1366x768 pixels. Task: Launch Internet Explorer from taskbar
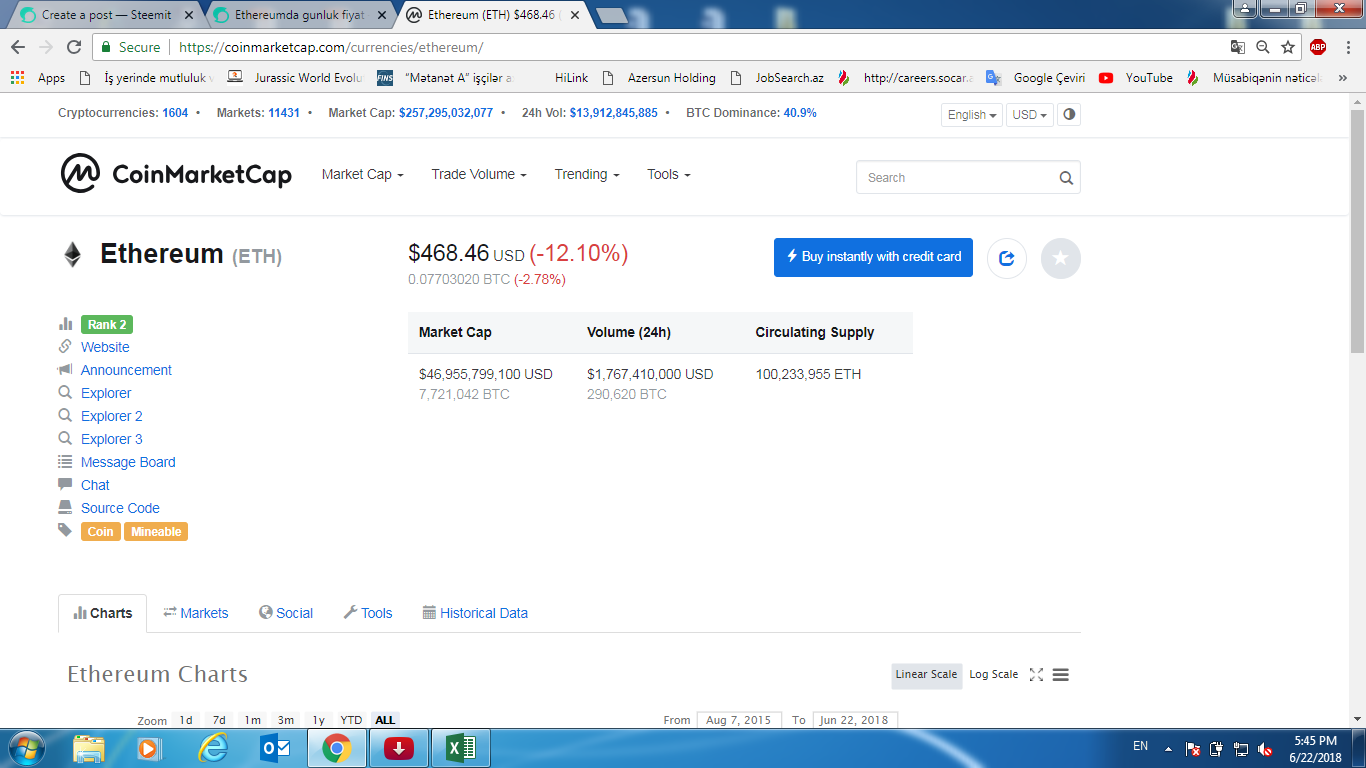coord(213,748)
